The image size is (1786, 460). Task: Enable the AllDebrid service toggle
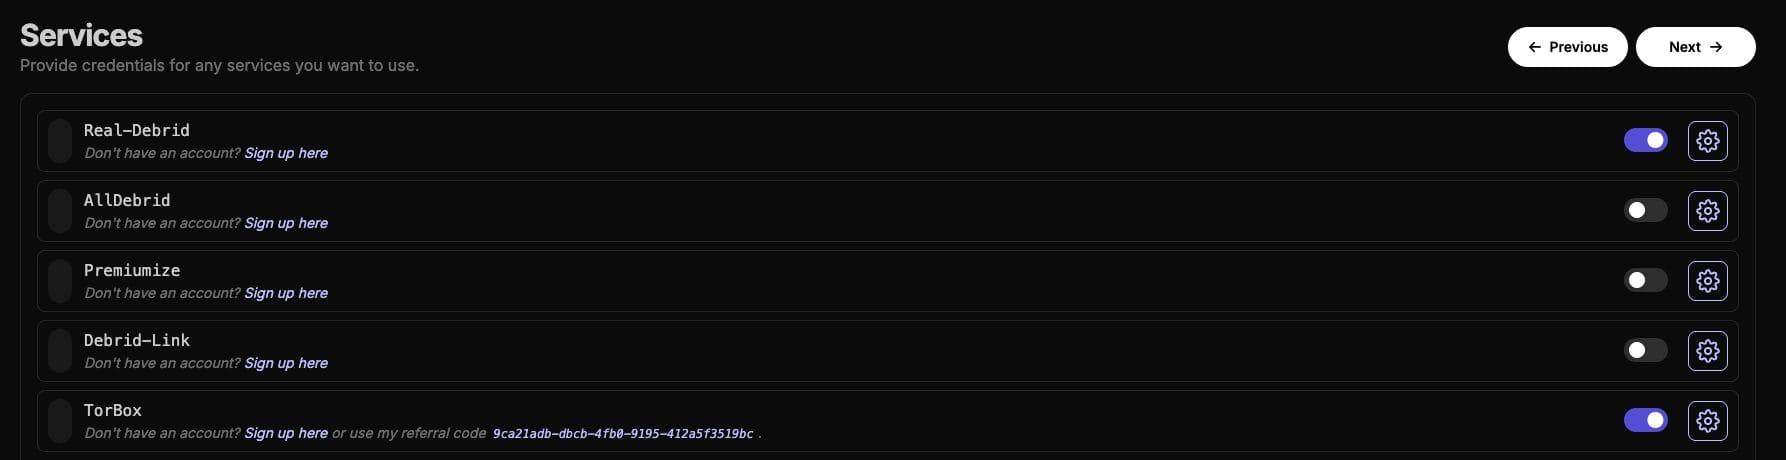pyautogui.click(x=1645, y=210)
